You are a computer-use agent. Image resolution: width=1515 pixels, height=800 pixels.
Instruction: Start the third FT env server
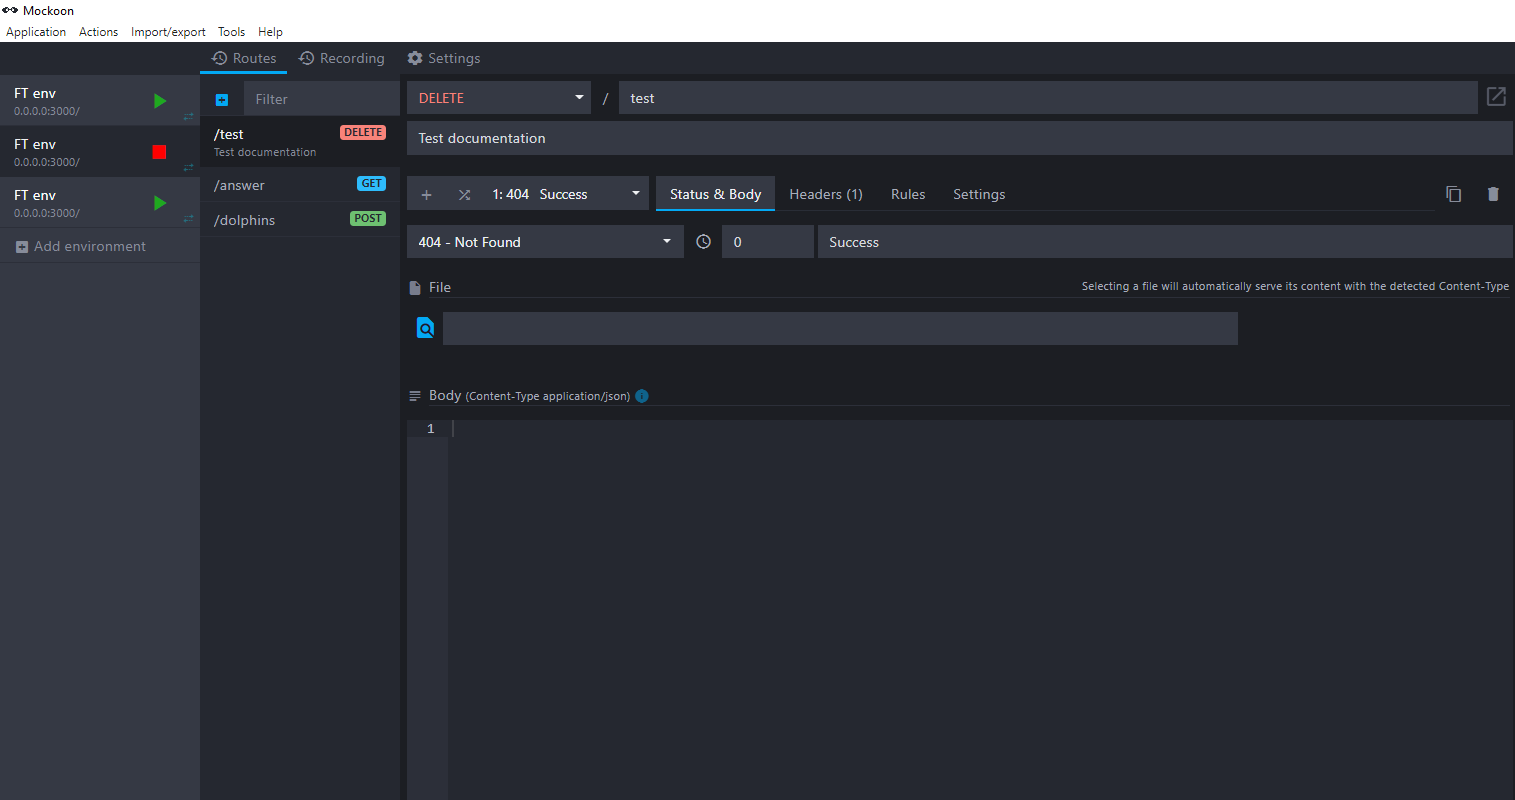click(159, 202)
